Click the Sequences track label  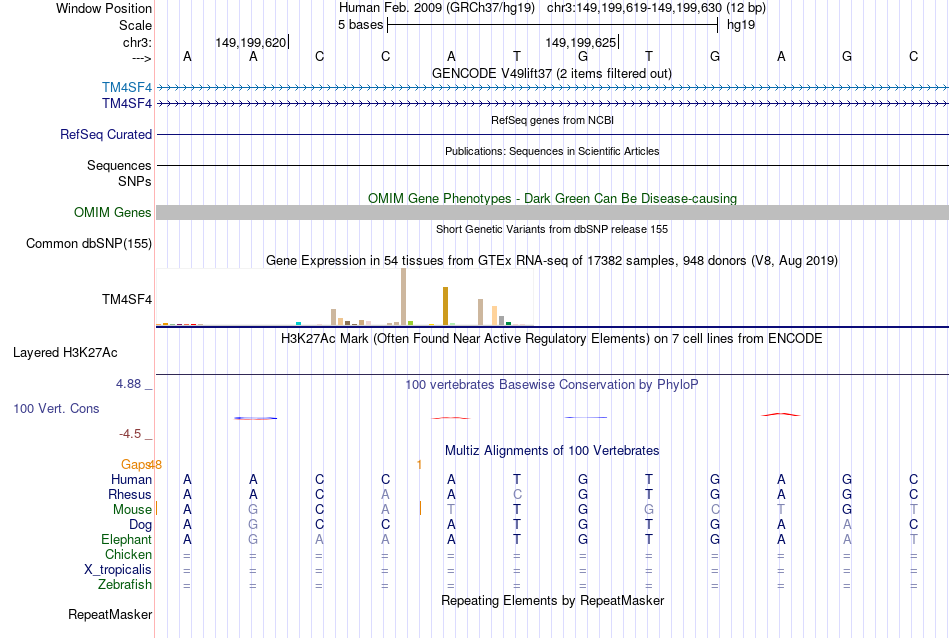point(119,165)
